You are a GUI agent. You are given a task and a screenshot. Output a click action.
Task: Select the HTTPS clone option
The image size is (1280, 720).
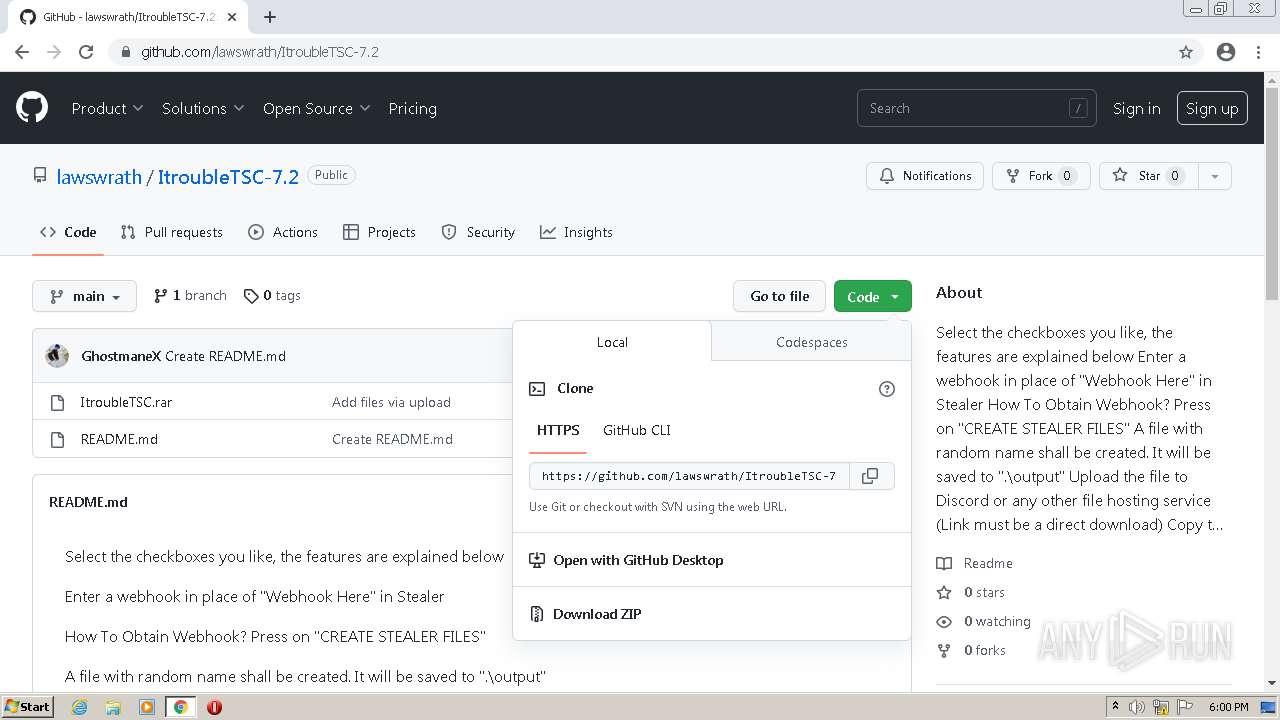(558, 430)
